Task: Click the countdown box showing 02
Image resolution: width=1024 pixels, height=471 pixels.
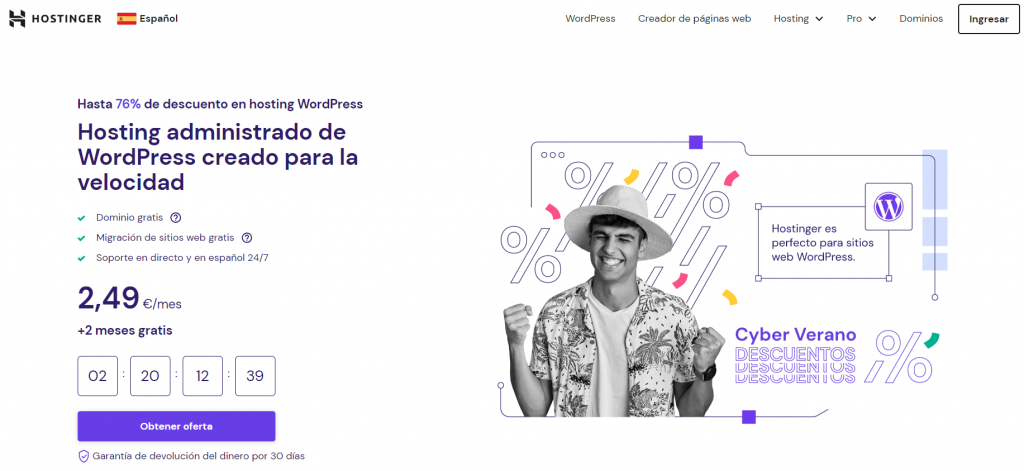Action: tap(98, 376)
